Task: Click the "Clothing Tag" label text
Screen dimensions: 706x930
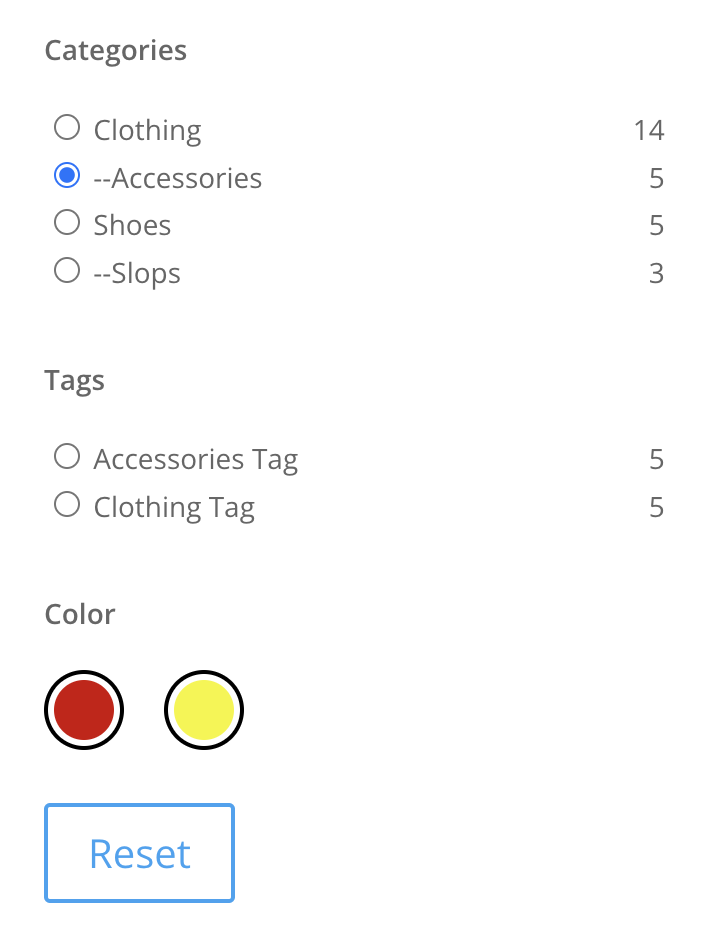Action: point(174,508)
